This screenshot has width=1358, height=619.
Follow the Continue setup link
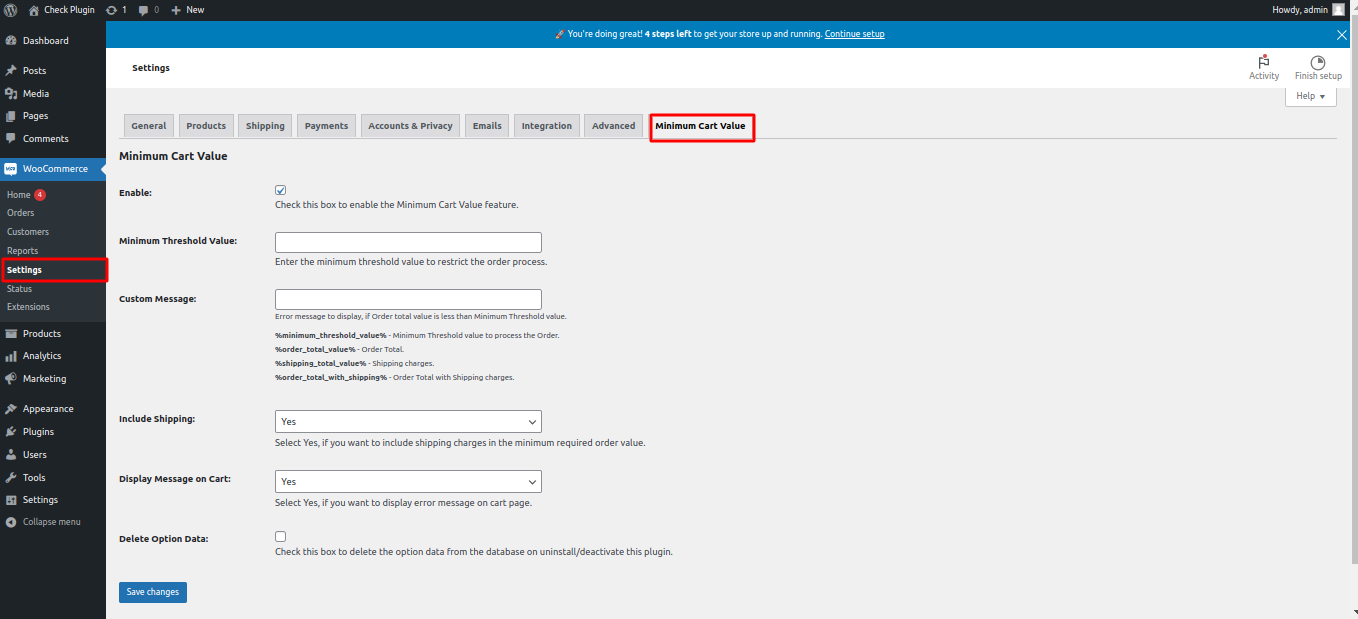pyautogui.click(x=854, y=34)
